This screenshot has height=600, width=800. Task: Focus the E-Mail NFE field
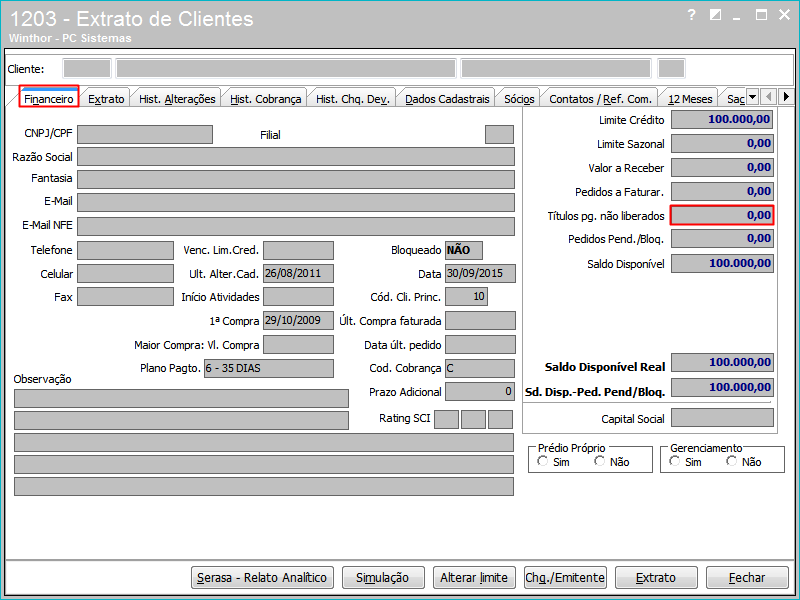(296, 227)
